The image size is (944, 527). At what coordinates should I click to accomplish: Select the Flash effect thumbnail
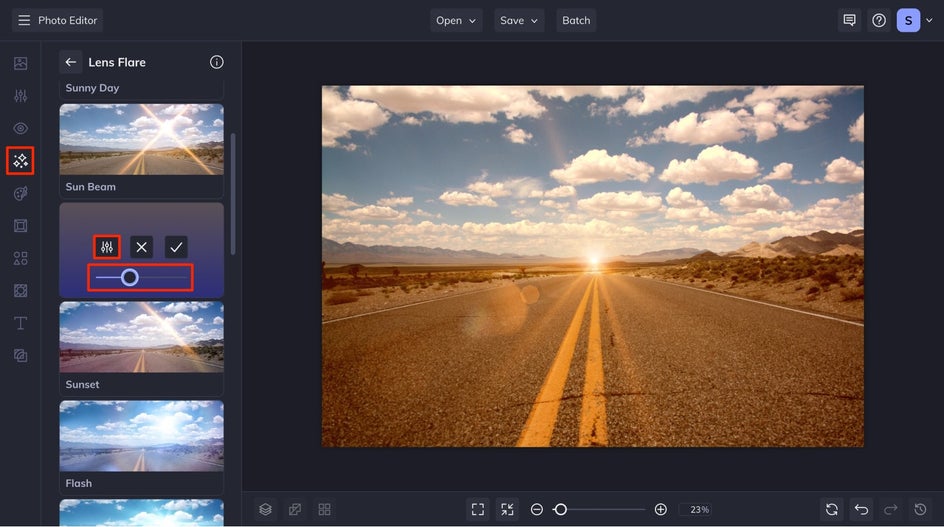pos(141,436)
